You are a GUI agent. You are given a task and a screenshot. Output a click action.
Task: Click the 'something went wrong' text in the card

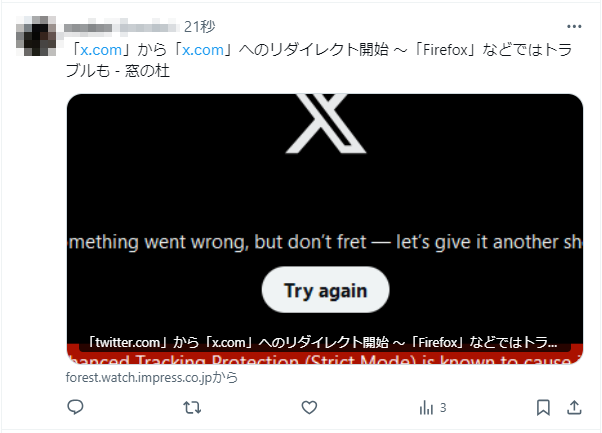click(x=325, y=242)
